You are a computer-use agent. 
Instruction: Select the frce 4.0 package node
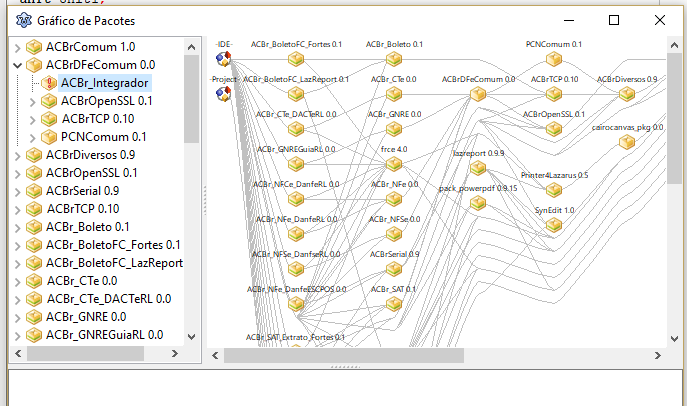(x=394, y=164)
